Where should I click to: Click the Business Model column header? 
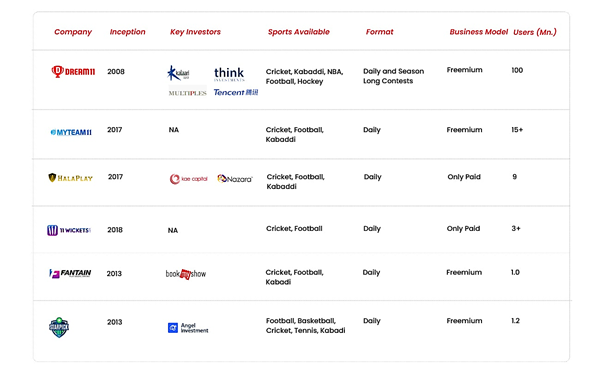tap(479, 32)
